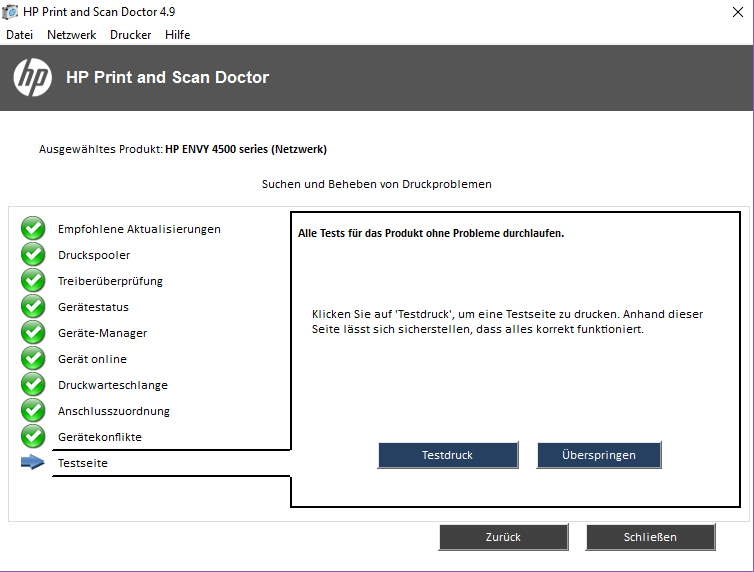Select the Gerätestatus step

click(x=93, y=307)
